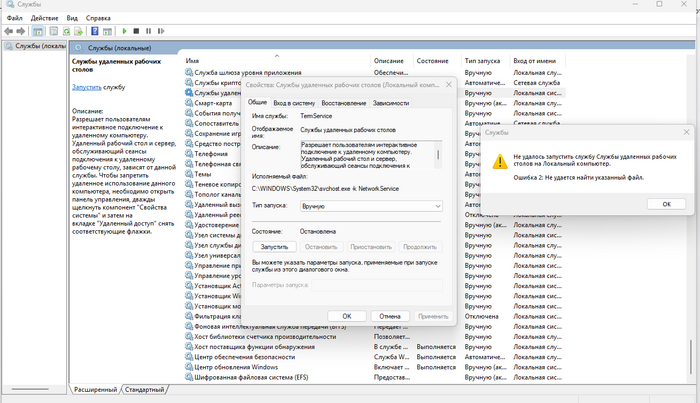
Task: Open the Справка menu
Action: pos(98,18)
